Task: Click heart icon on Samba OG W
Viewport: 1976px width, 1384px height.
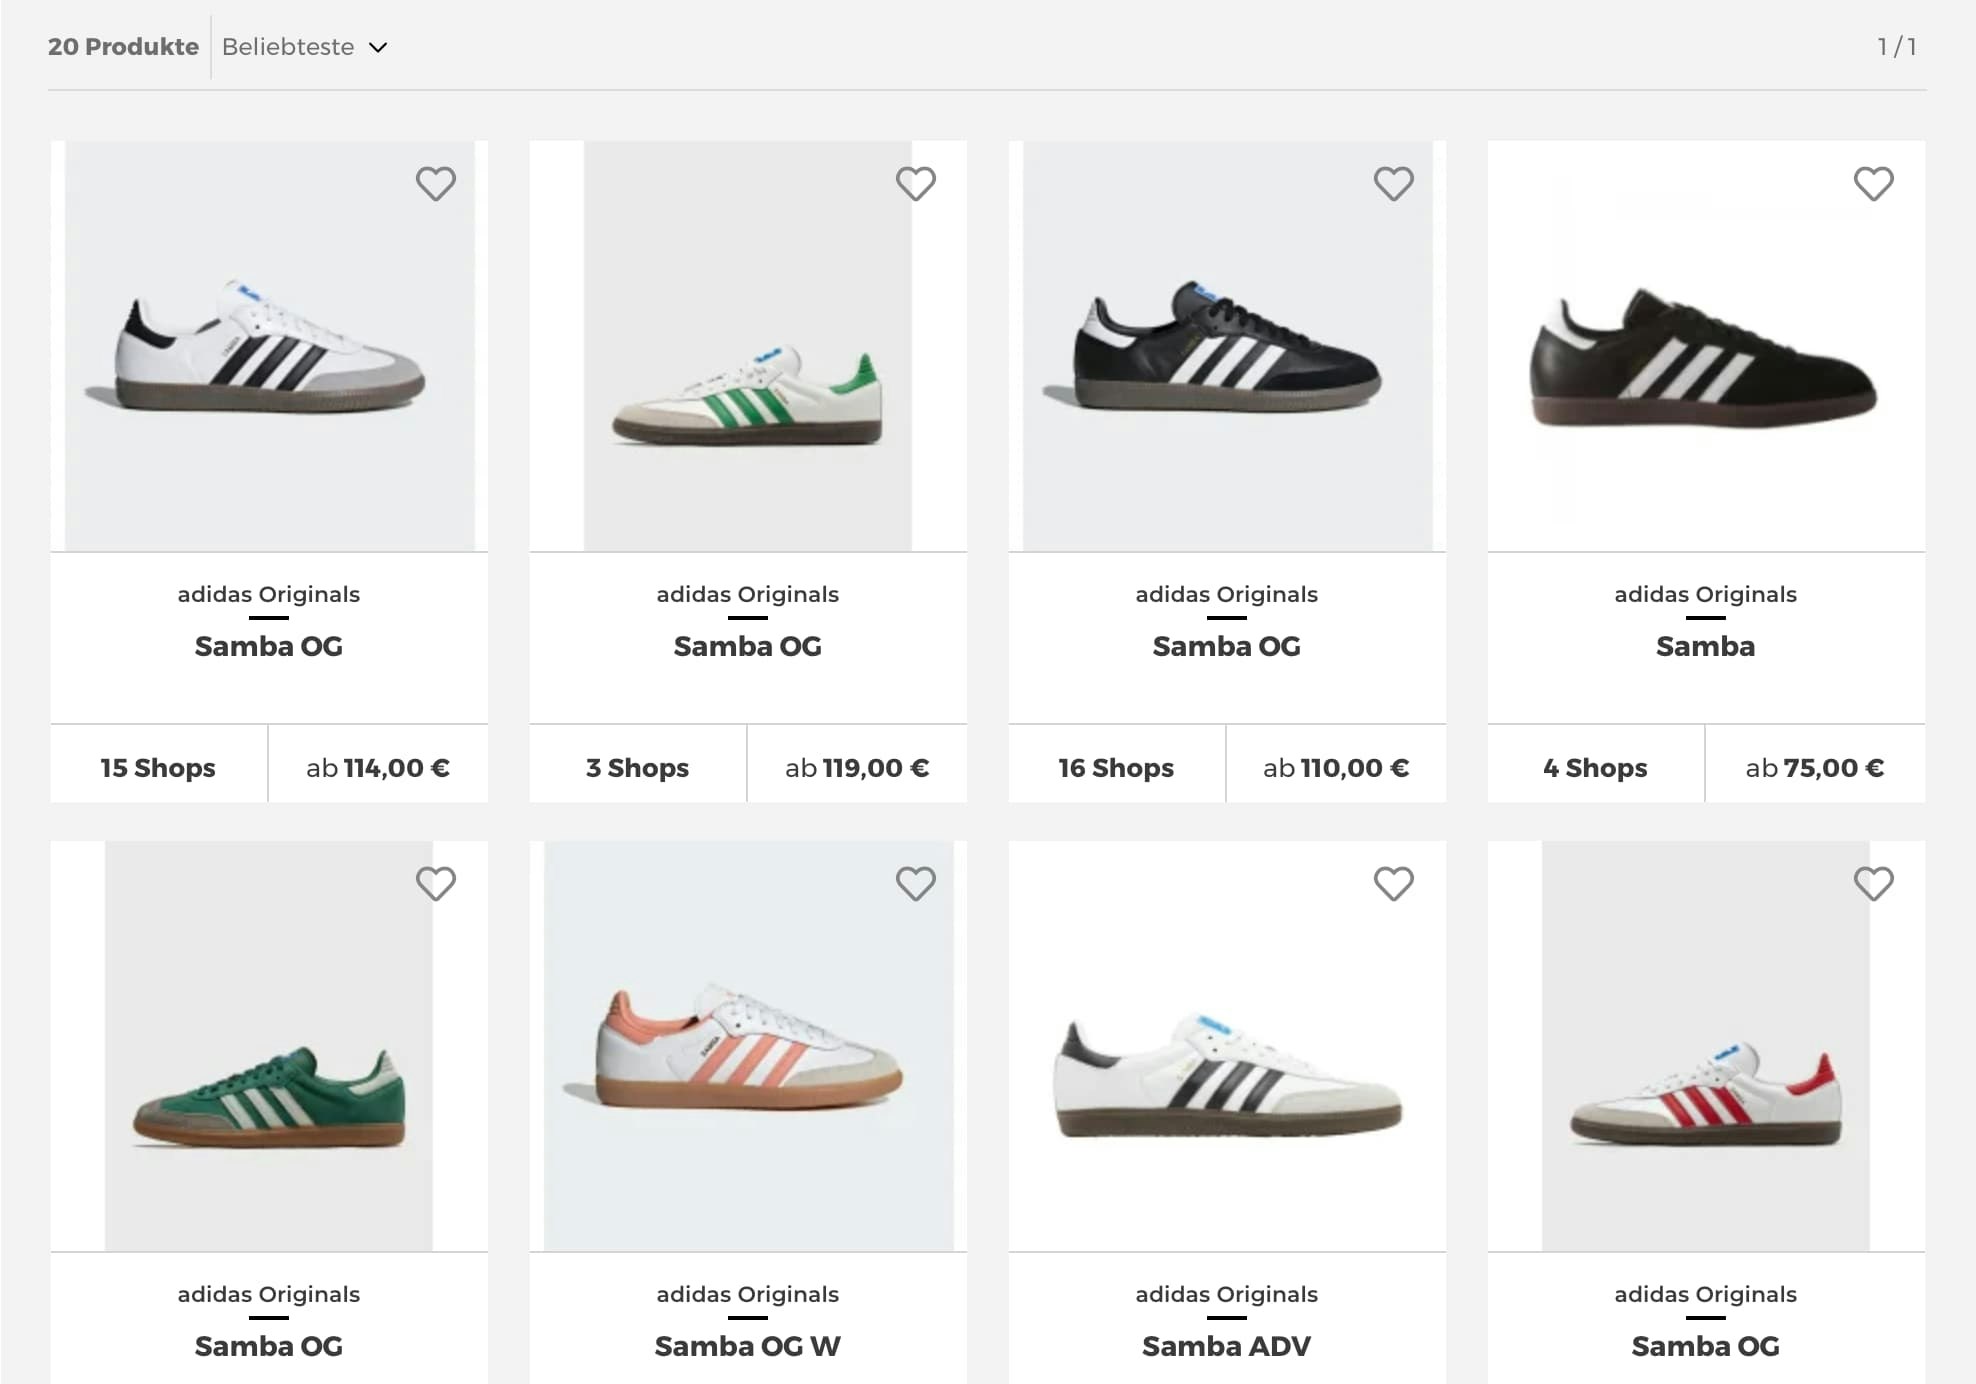Action: pyautogui.click(x=915, y=884)
